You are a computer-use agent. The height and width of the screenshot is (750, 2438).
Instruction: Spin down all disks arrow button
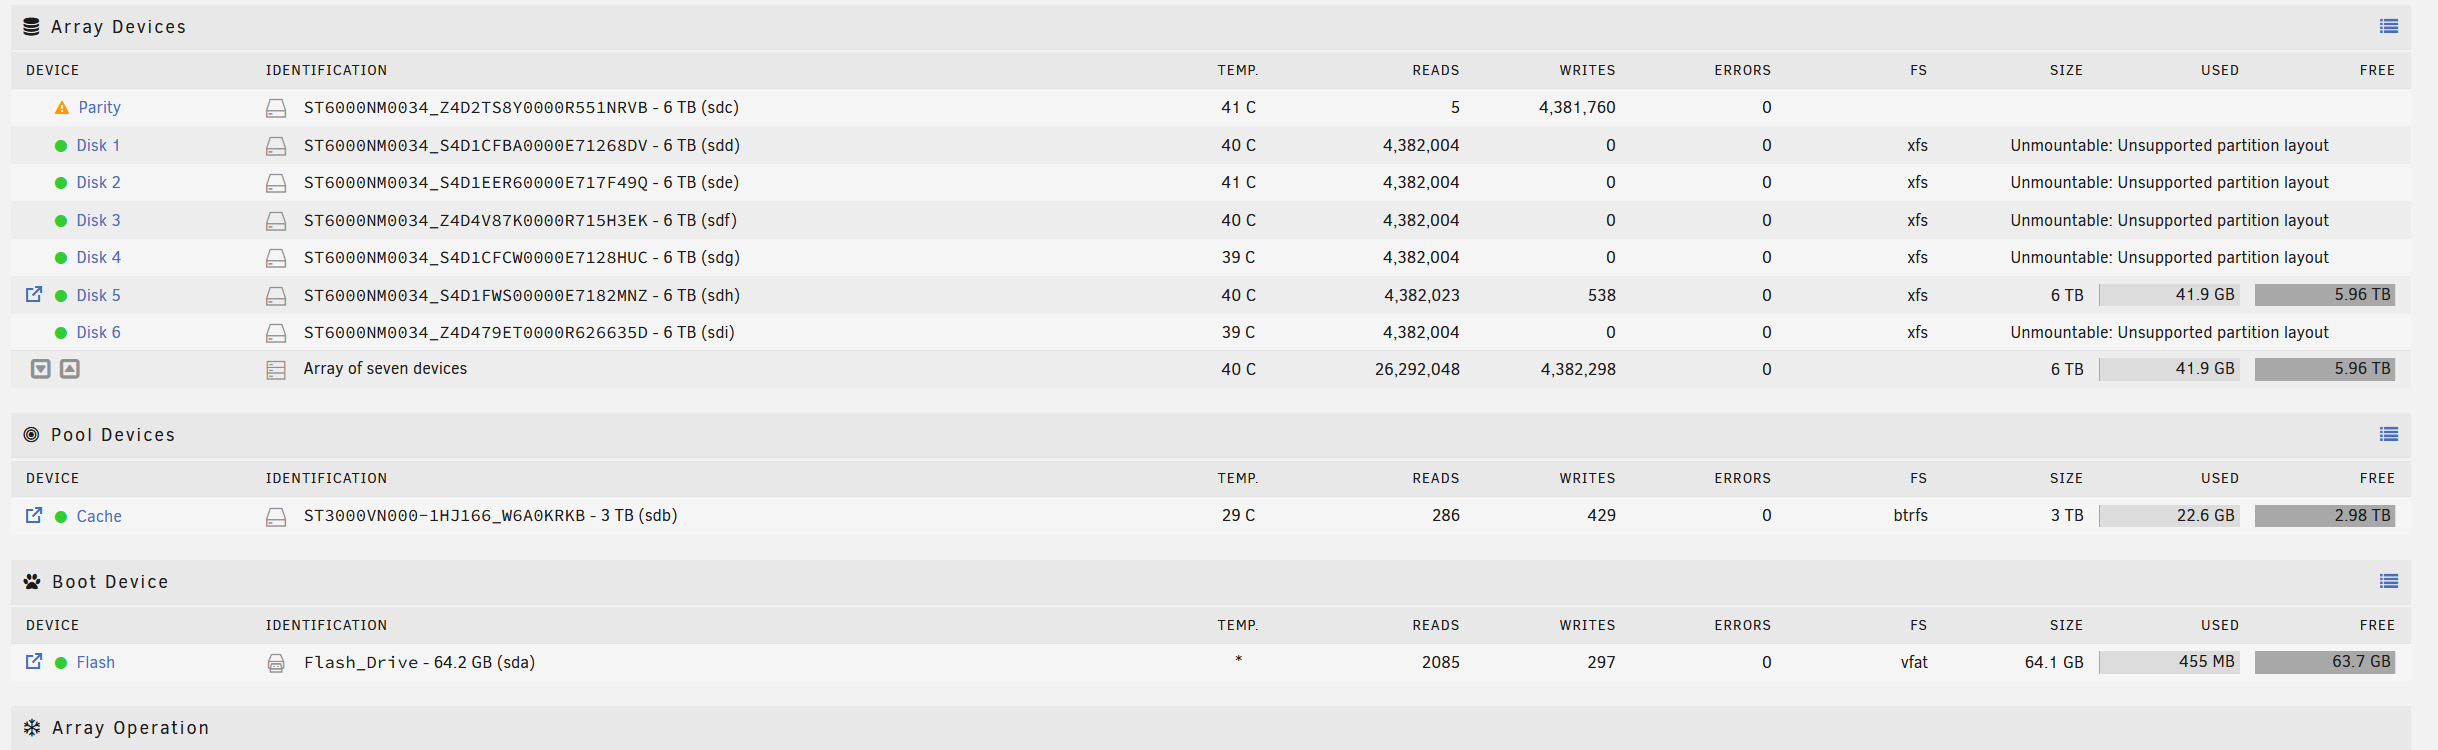(41, 369)
